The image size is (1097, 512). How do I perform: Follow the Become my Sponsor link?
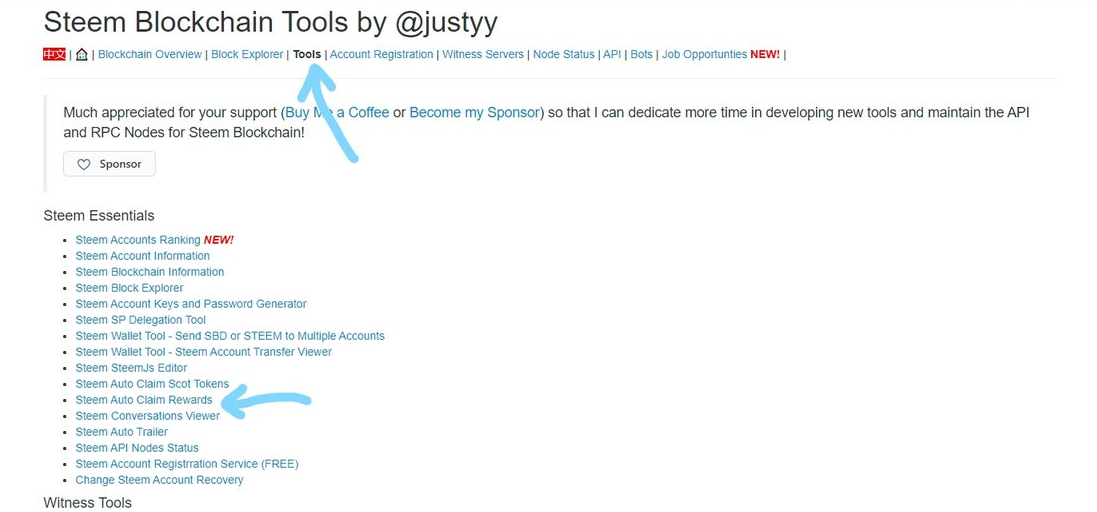(474, 113)
